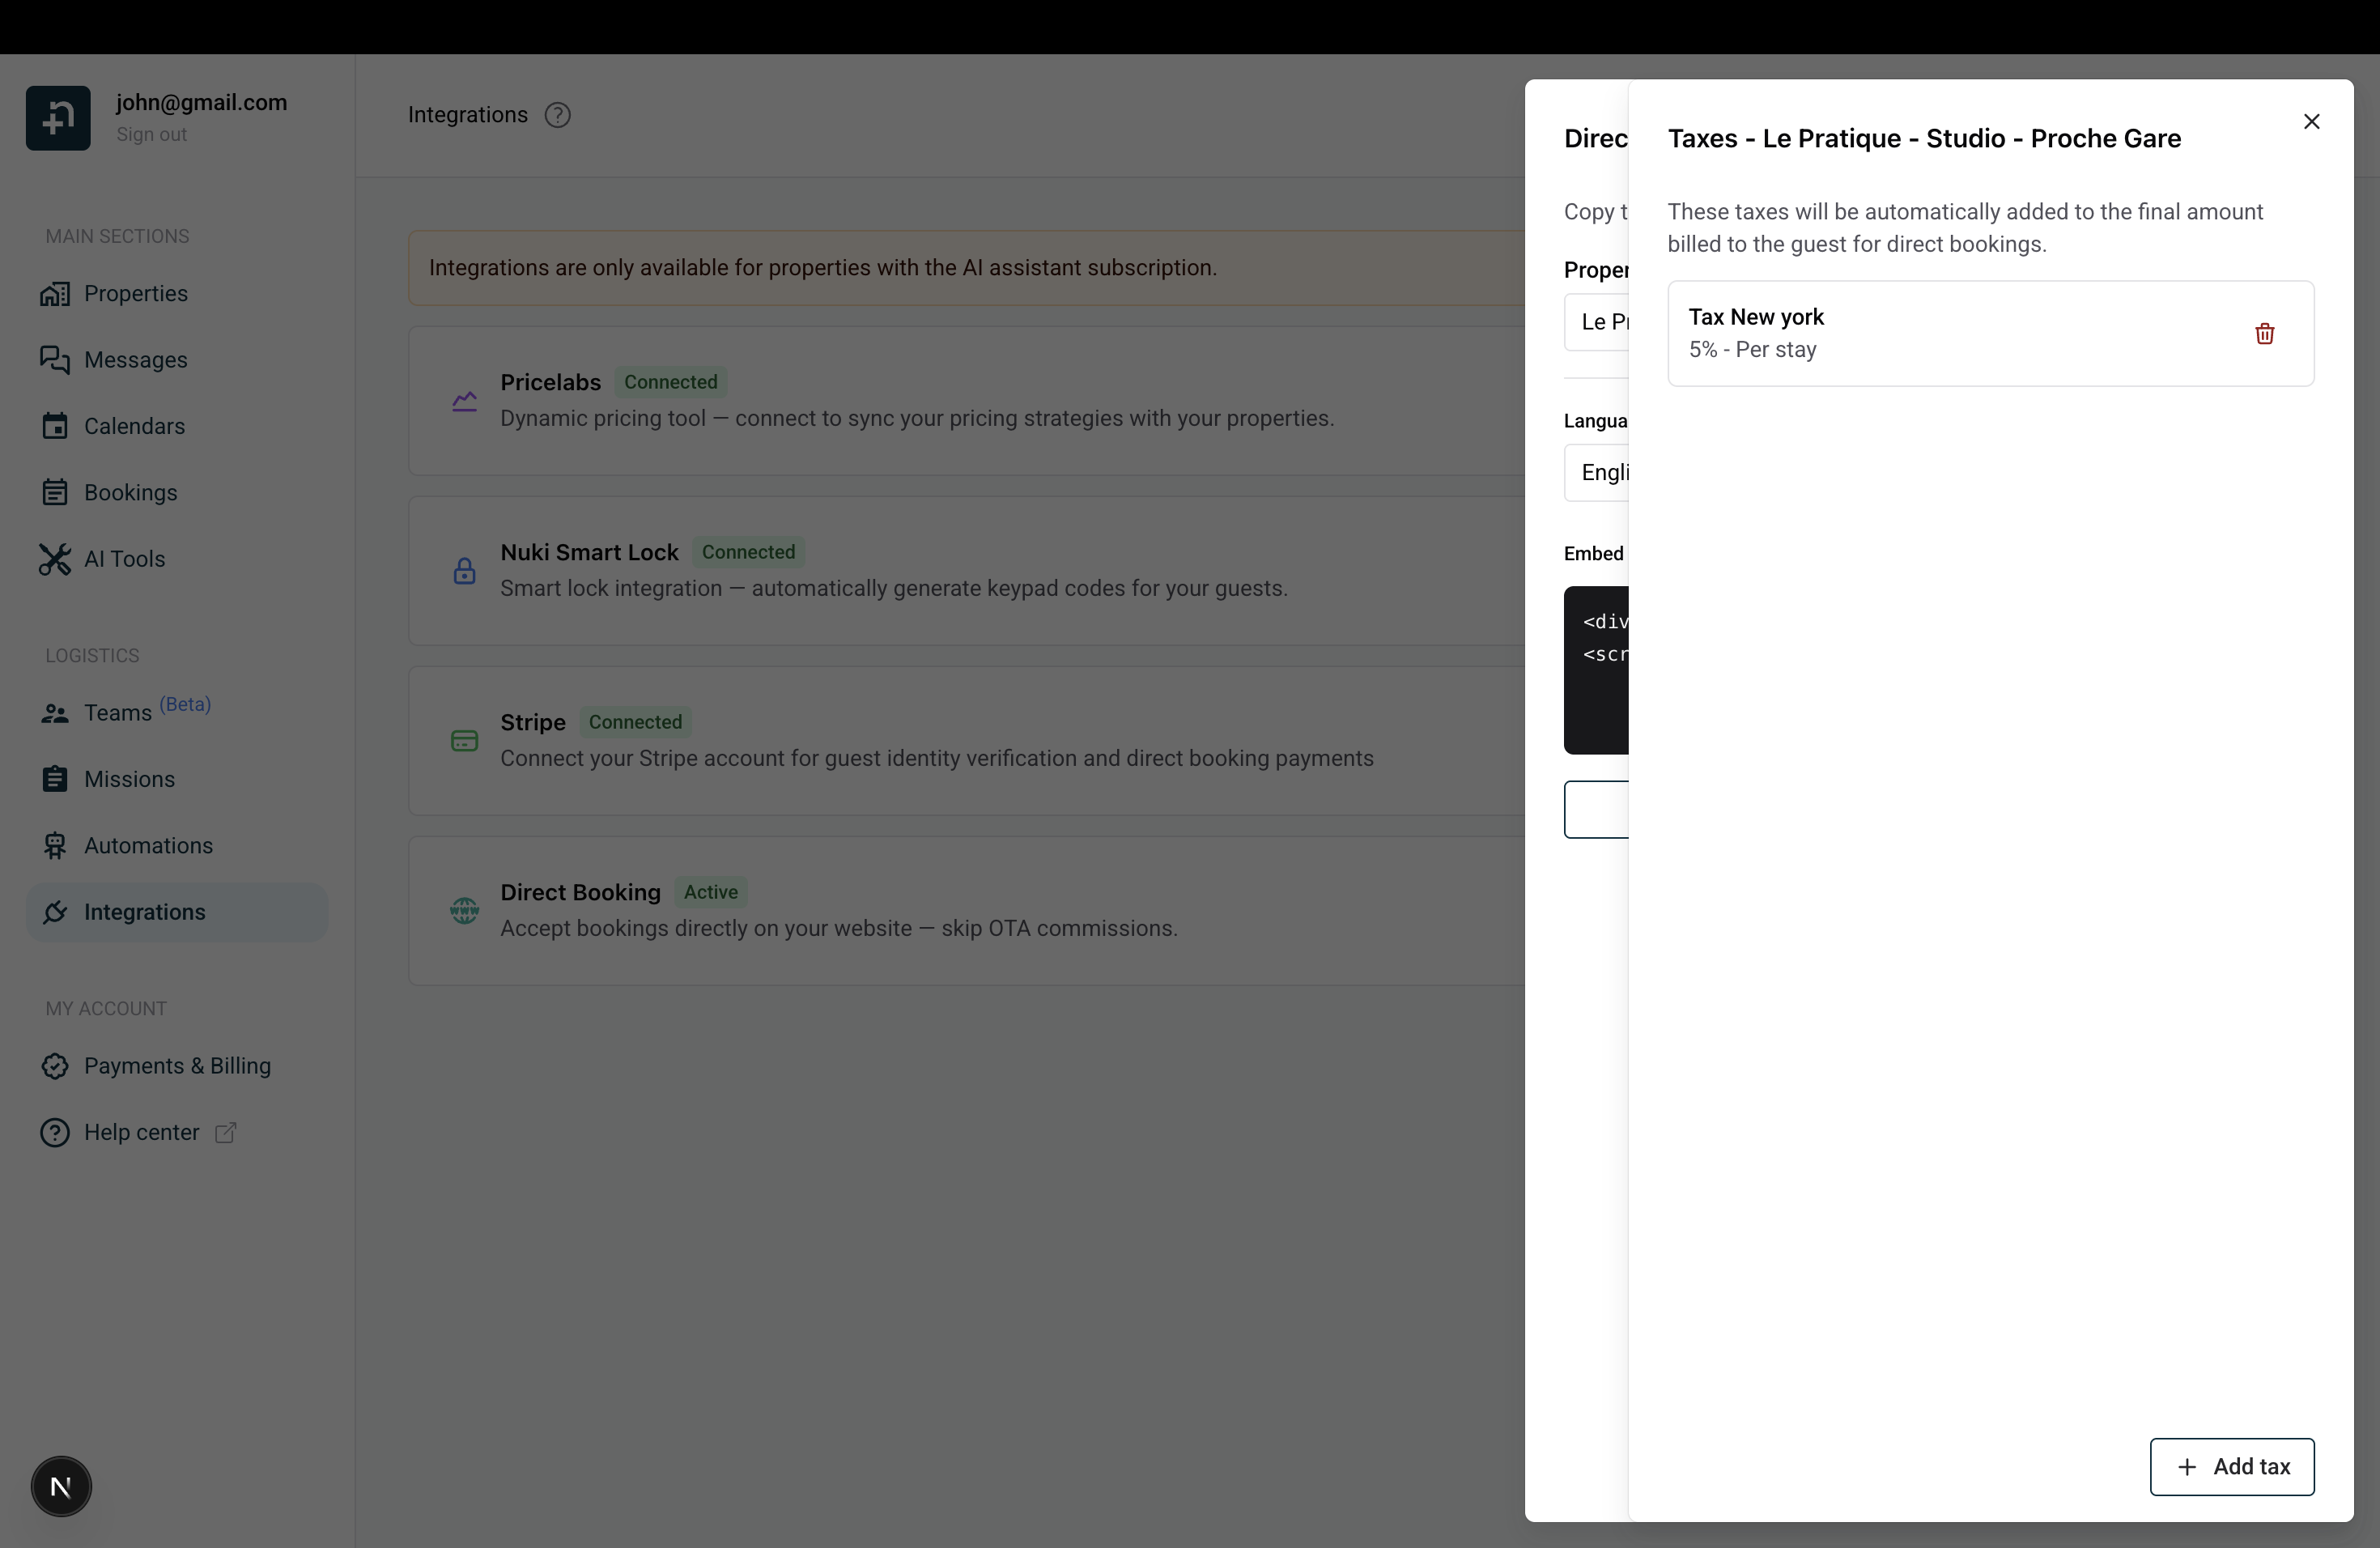Click the Add tax button
Image resolution: width=2380 pixels, height=1548 pixels.
pos(2232,1466)
